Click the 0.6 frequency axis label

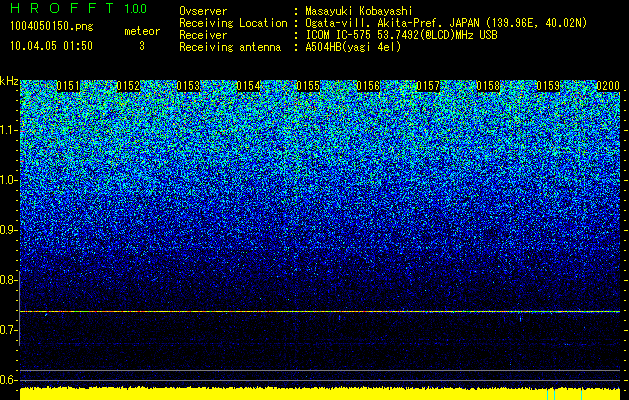pos(7,380)
